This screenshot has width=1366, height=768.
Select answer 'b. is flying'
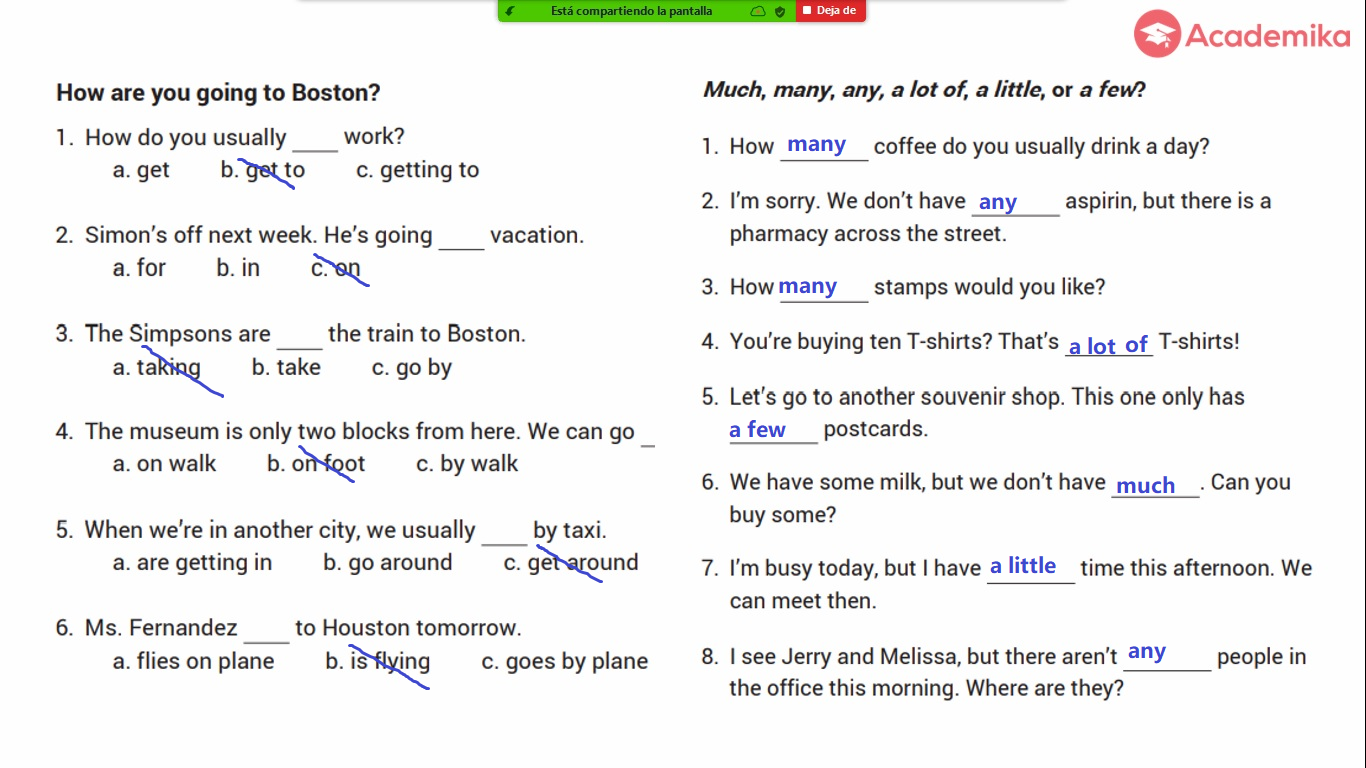coord(377,661)
